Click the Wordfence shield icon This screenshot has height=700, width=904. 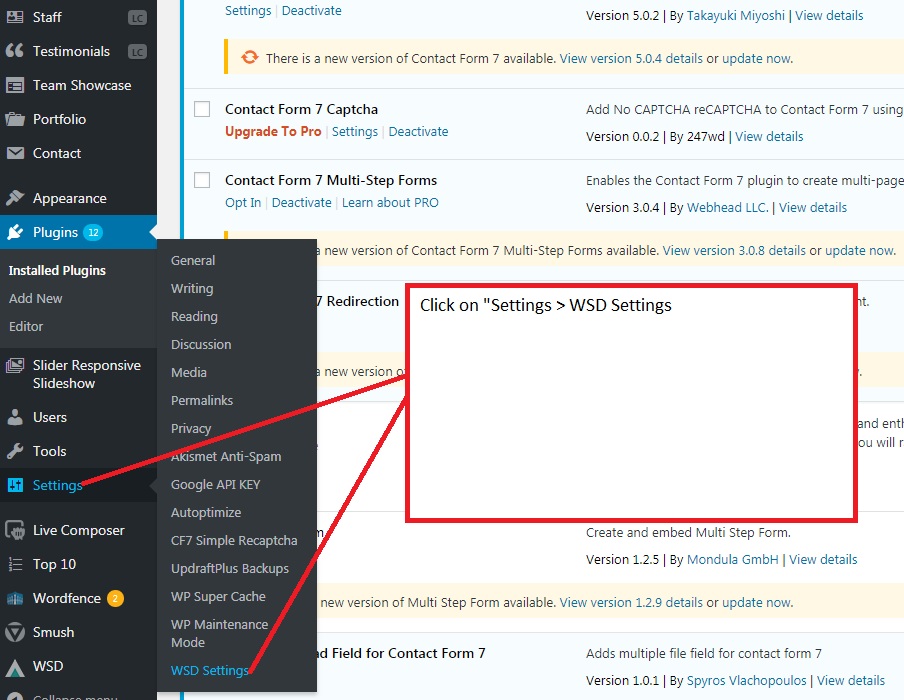(14, 599)
